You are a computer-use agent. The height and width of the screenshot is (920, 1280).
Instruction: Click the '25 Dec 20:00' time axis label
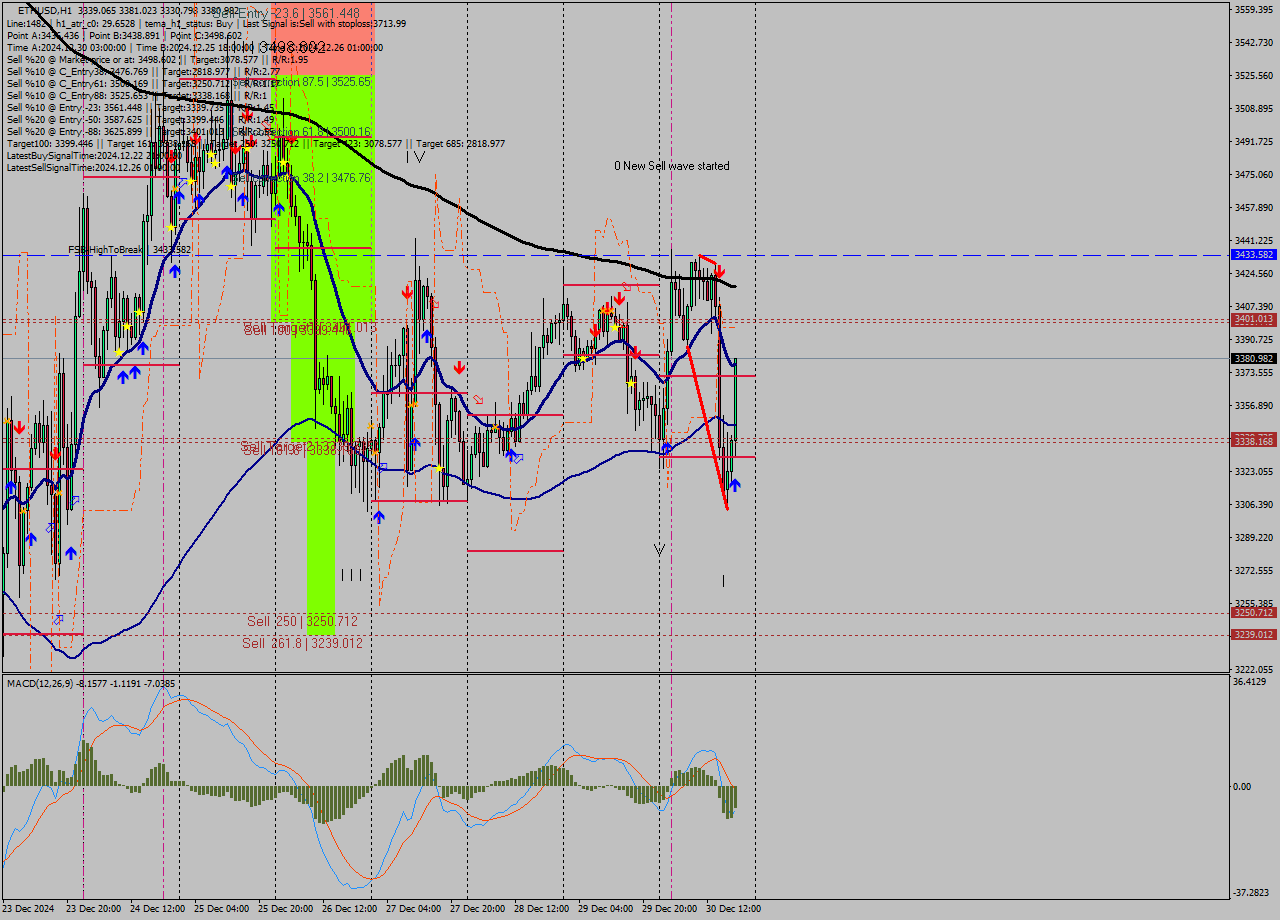click(x=285, y=909)
